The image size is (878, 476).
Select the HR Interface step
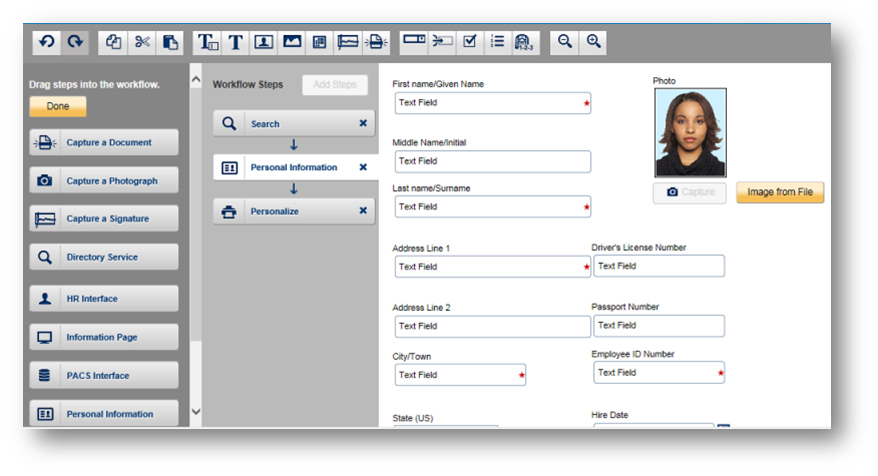pos(104,298)
